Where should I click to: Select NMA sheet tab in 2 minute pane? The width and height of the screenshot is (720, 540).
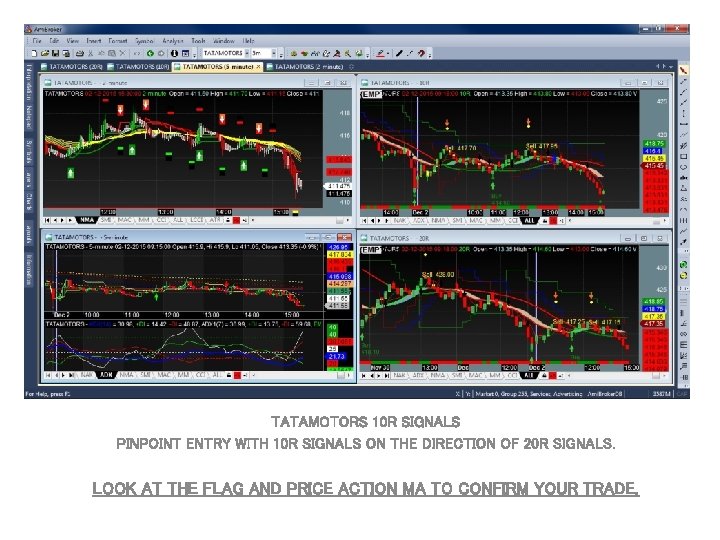(x=87, y=220)
